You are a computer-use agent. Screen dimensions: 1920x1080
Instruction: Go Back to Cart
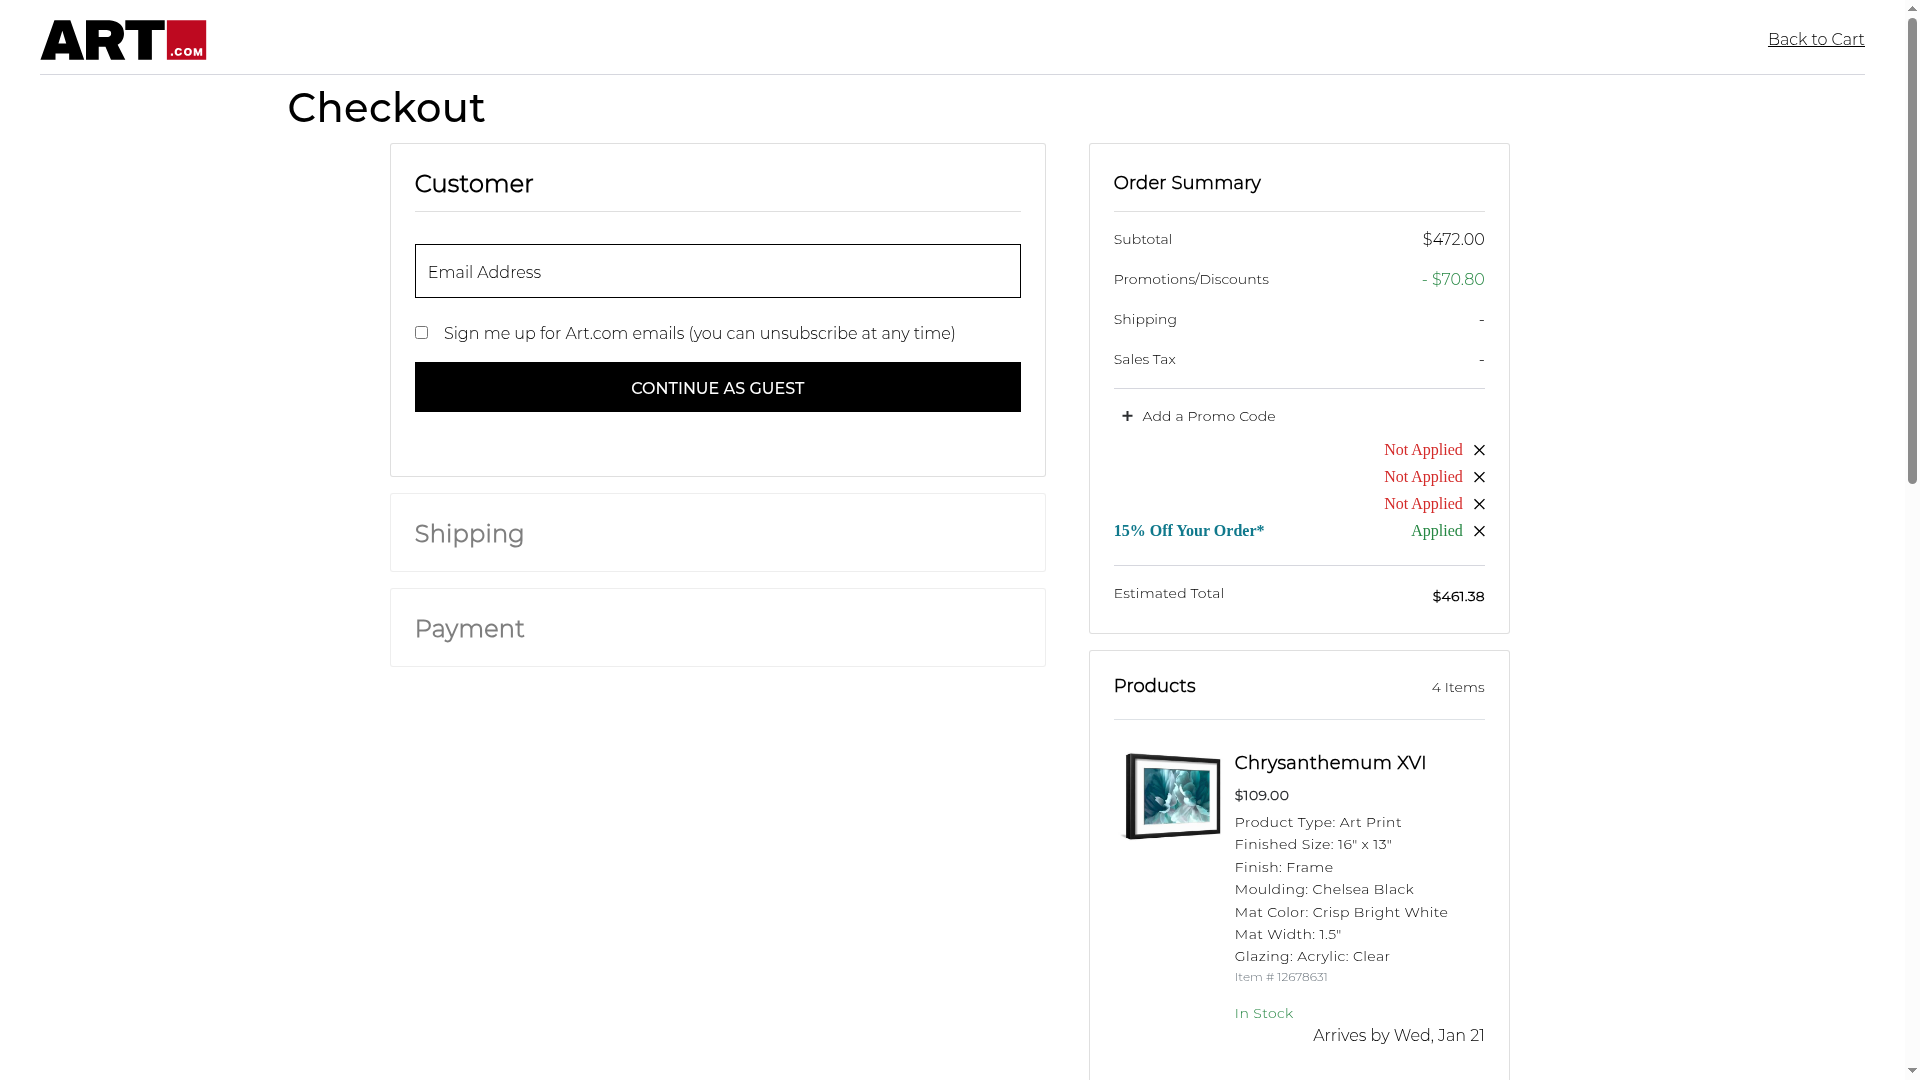[1815, 39]
